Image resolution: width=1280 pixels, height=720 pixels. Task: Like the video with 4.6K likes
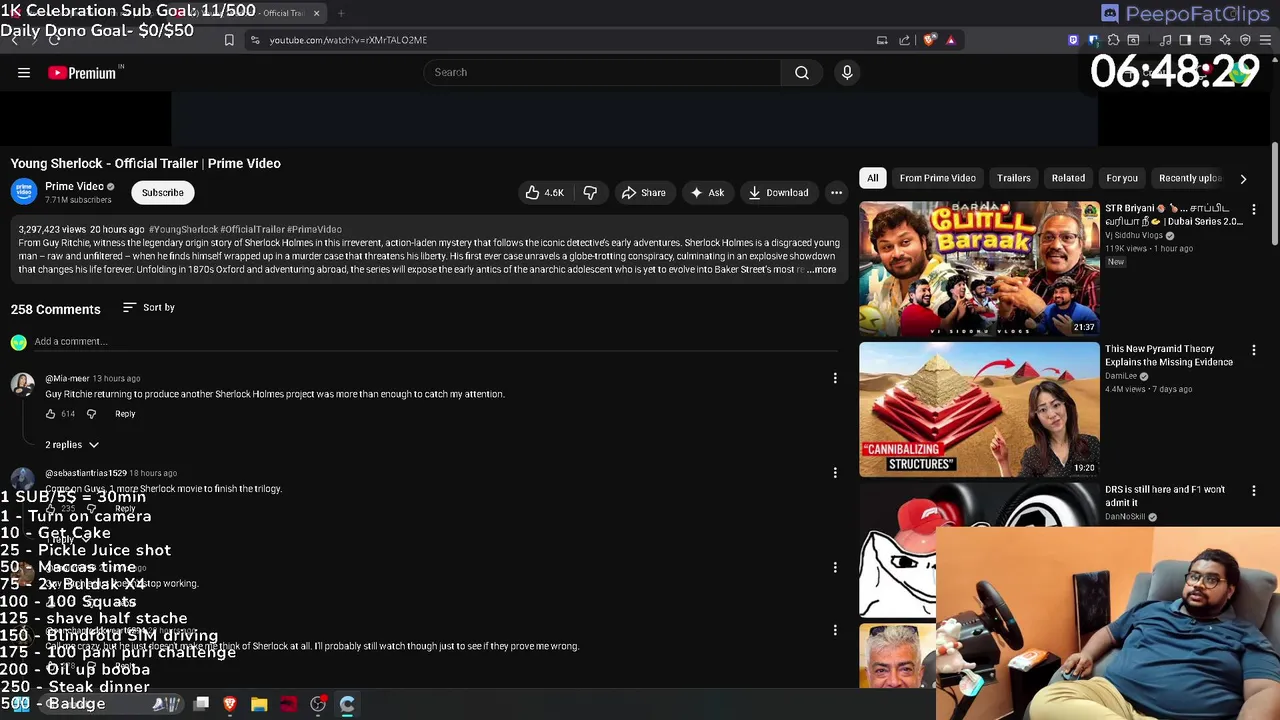(545, 192)
